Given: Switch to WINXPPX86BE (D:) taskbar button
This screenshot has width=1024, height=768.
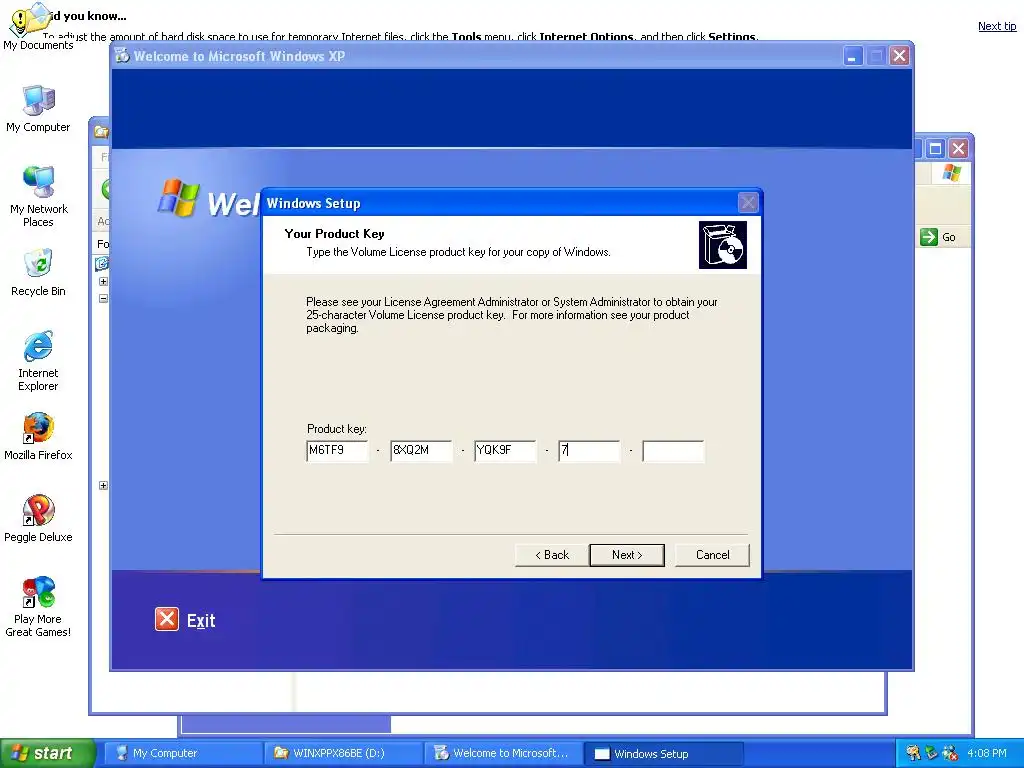Looking at the screenshot, I should [342, 753].
